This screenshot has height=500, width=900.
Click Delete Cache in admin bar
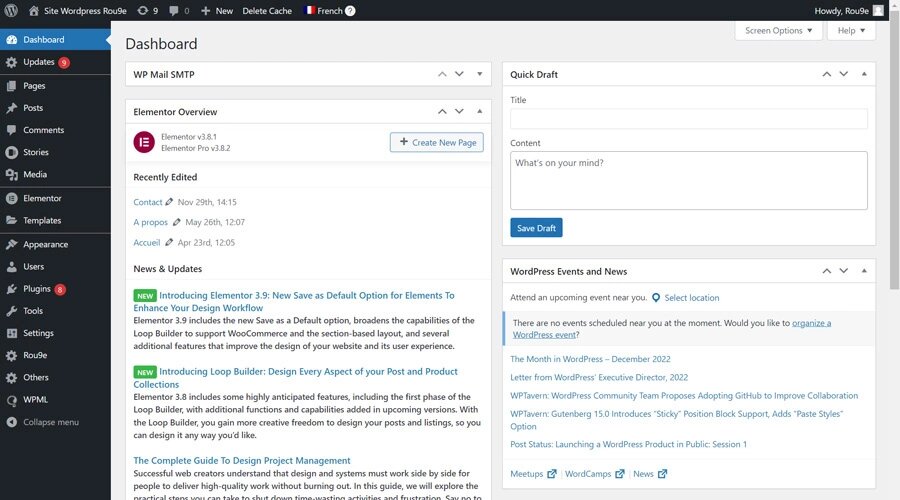267,10
